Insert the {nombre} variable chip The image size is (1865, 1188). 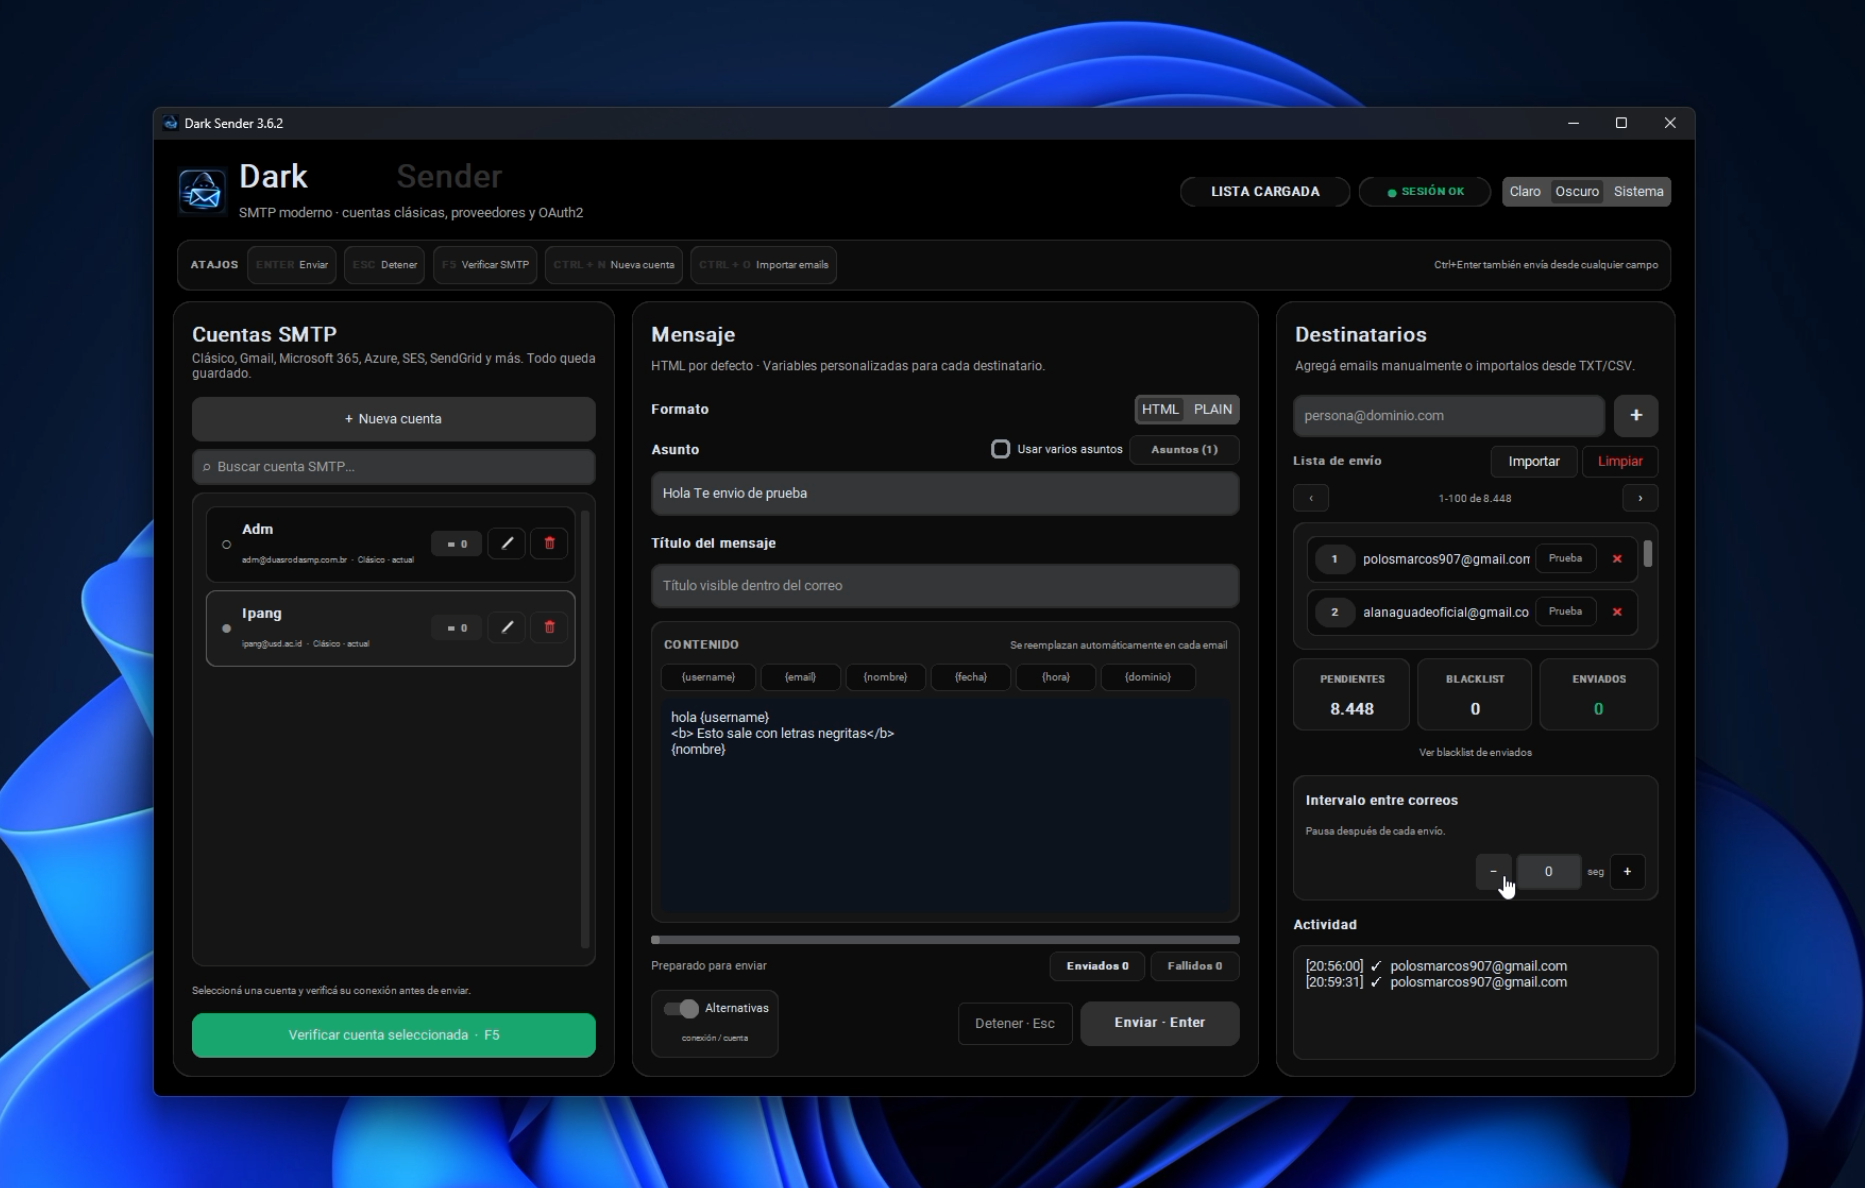(x=885, y=677)
